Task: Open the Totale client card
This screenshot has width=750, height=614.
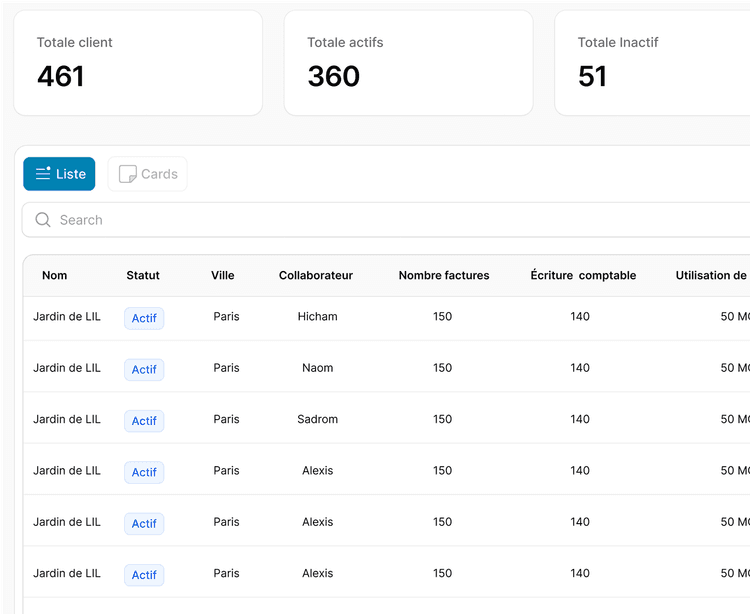Action: [138, 63]
